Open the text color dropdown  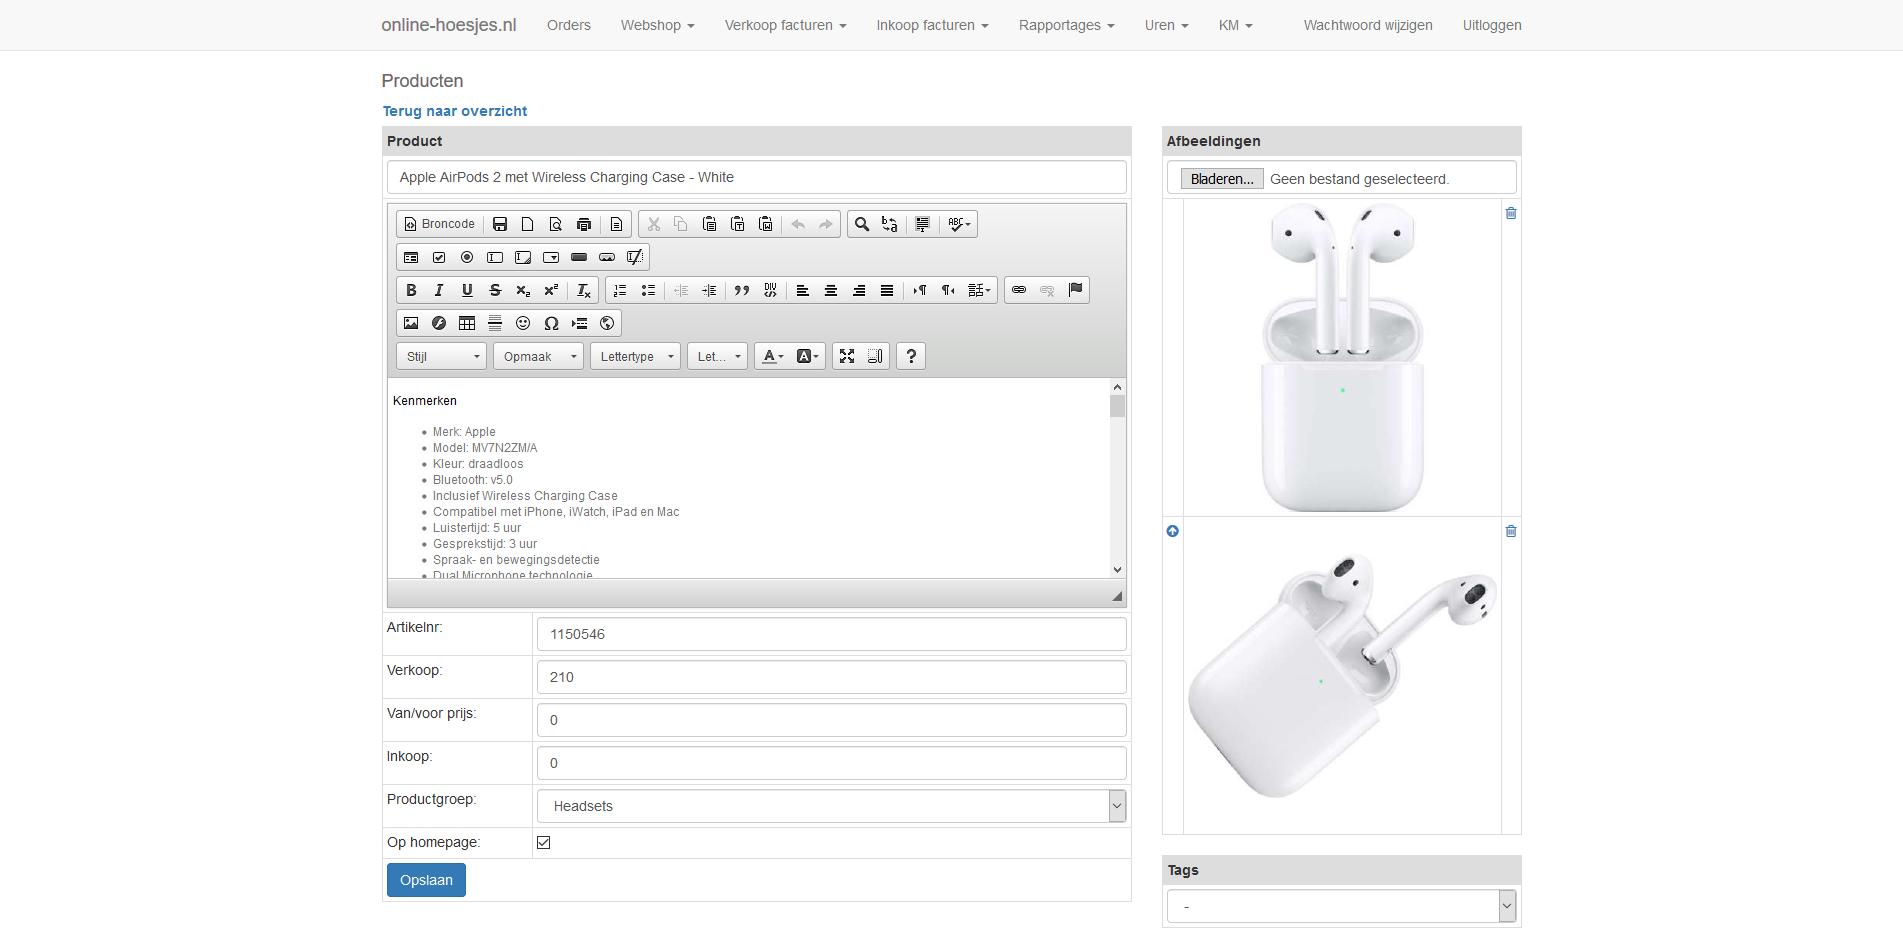tap(773, 356)
